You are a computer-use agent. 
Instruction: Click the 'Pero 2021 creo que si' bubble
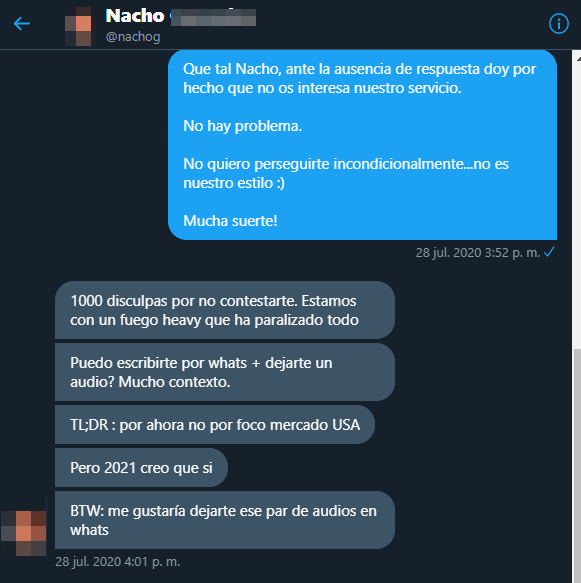pos(141,468)
